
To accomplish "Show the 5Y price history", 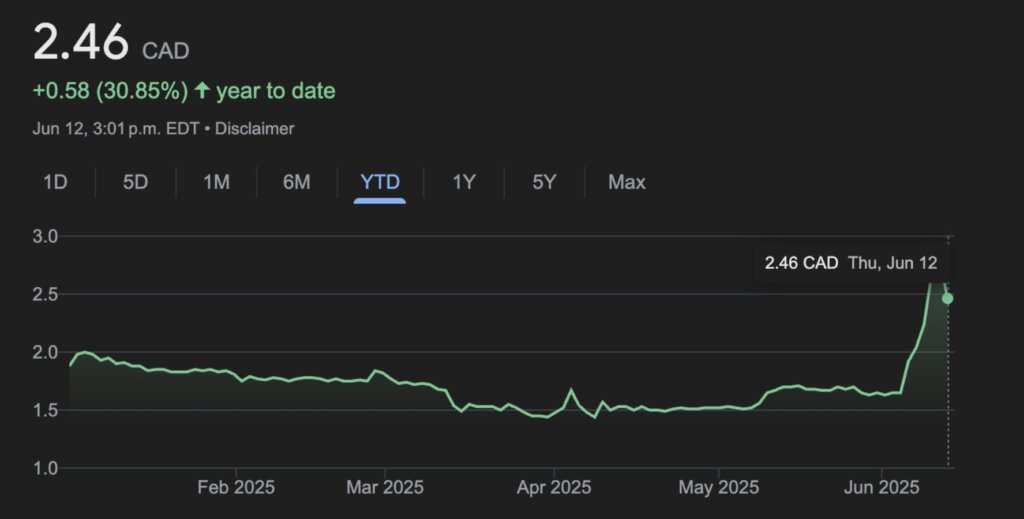I will point(544,181).
